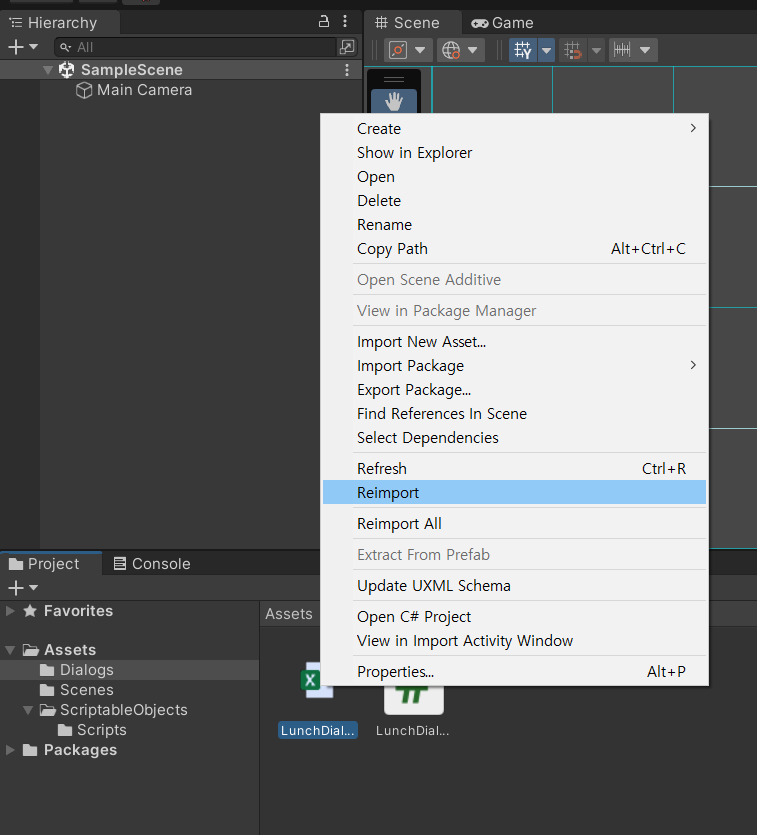Toggle grid snapping magnet icon

[x=573, y=50]
